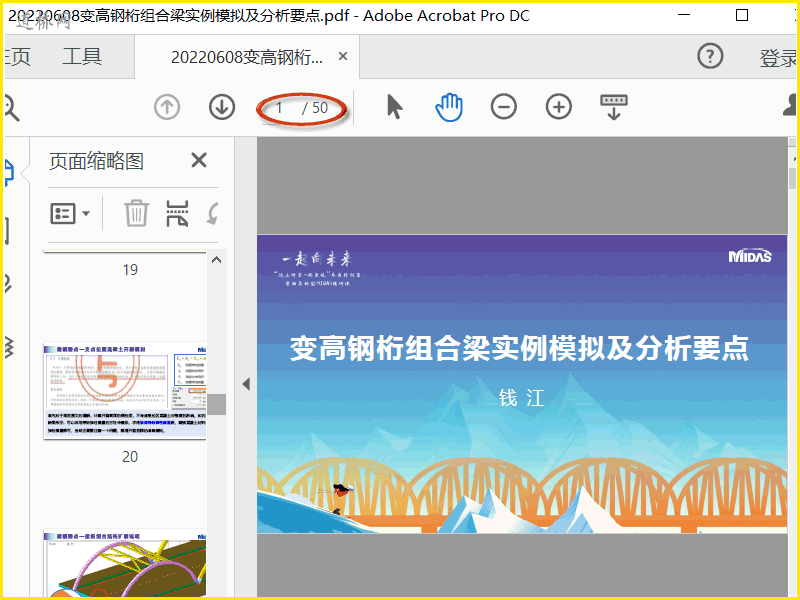The height and width of the screenshot is (600, 800).
Task: Click the MIDAS logo on the slide
Action: click(750, 256)
